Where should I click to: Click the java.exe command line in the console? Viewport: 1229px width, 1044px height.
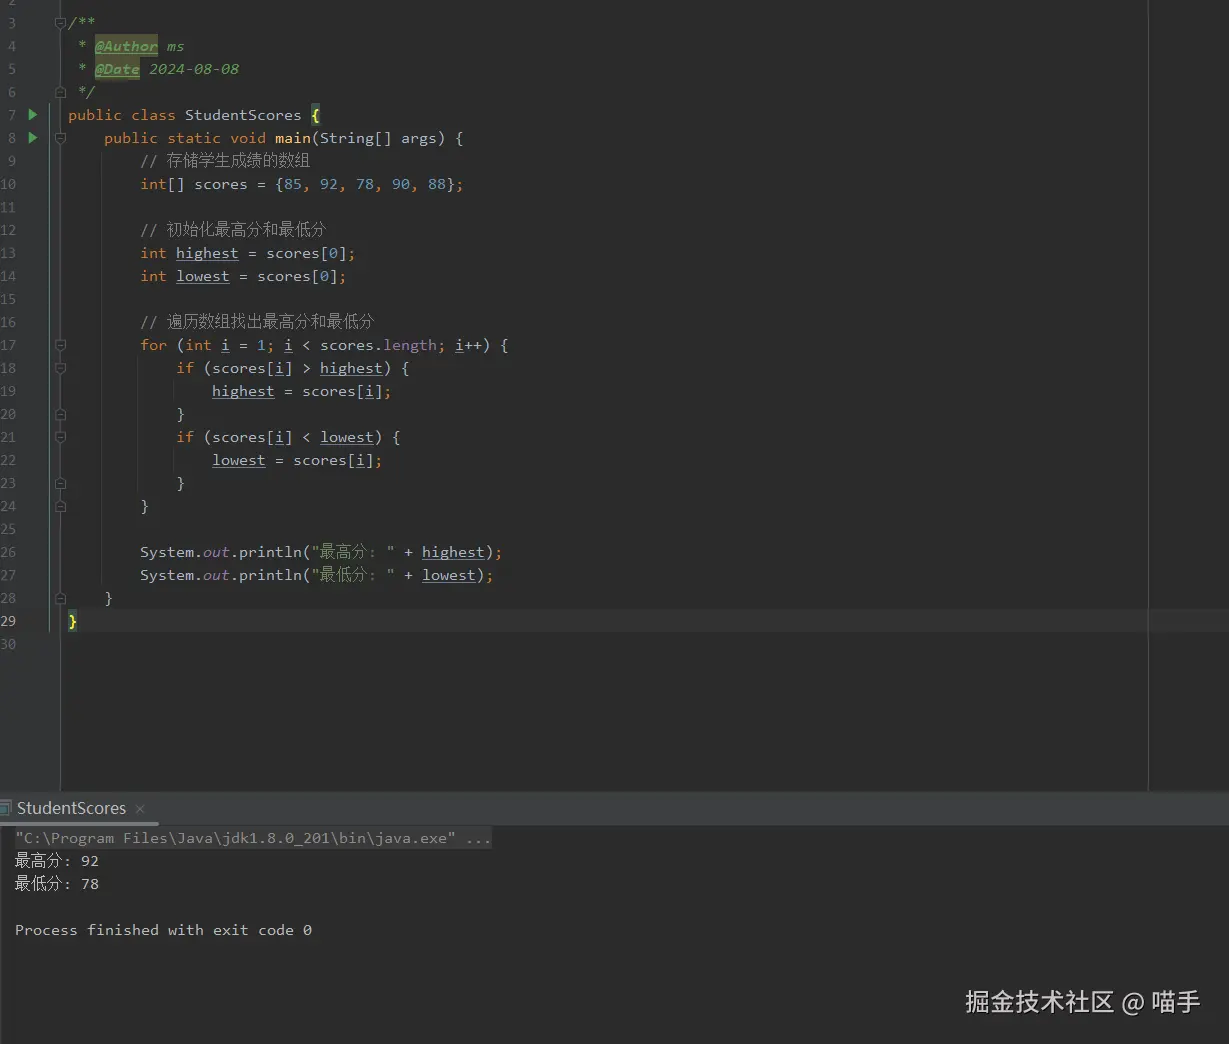tap(253, 838)
